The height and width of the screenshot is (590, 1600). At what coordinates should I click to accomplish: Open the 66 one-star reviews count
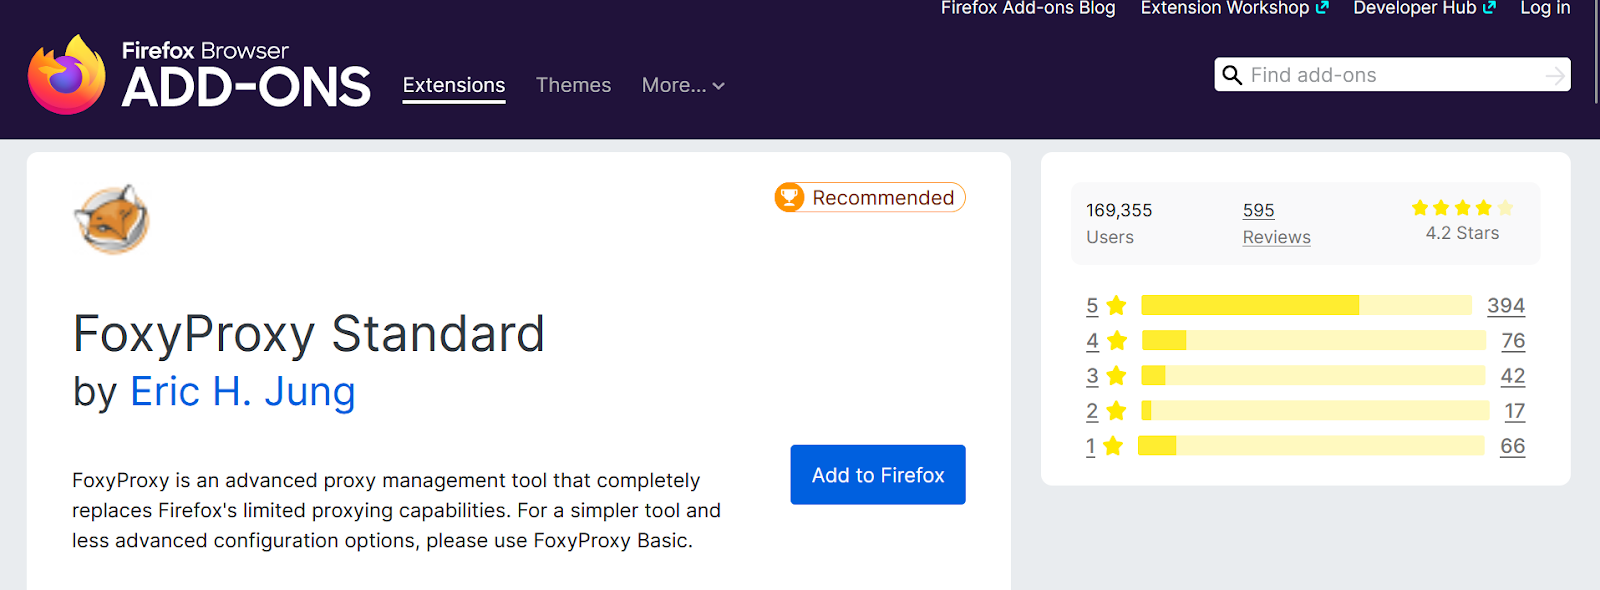1513,445
